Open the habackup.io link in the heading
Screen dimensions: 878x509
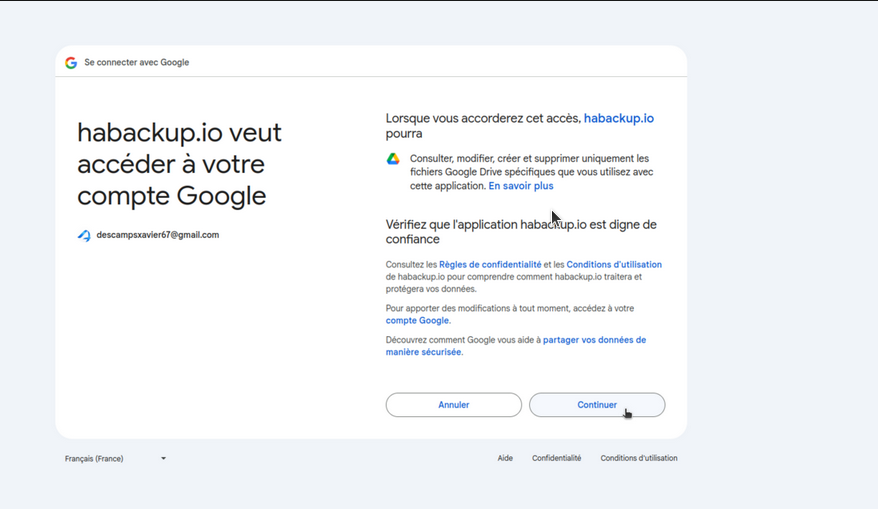pos(619,118)
